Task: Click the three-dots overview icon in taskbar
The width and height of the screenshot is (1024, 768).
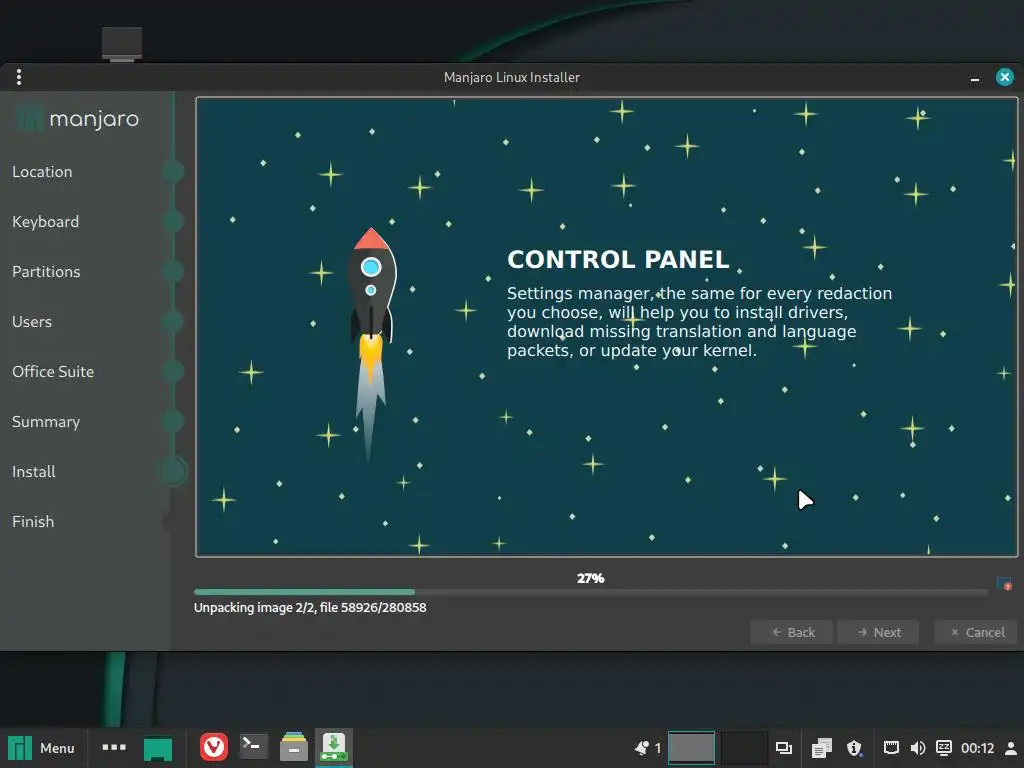Action: 114,747
